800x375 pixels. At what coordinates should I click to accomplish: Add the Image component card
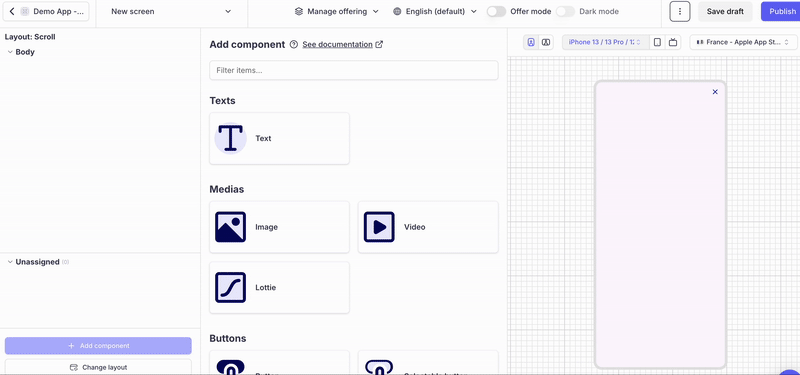280,227
